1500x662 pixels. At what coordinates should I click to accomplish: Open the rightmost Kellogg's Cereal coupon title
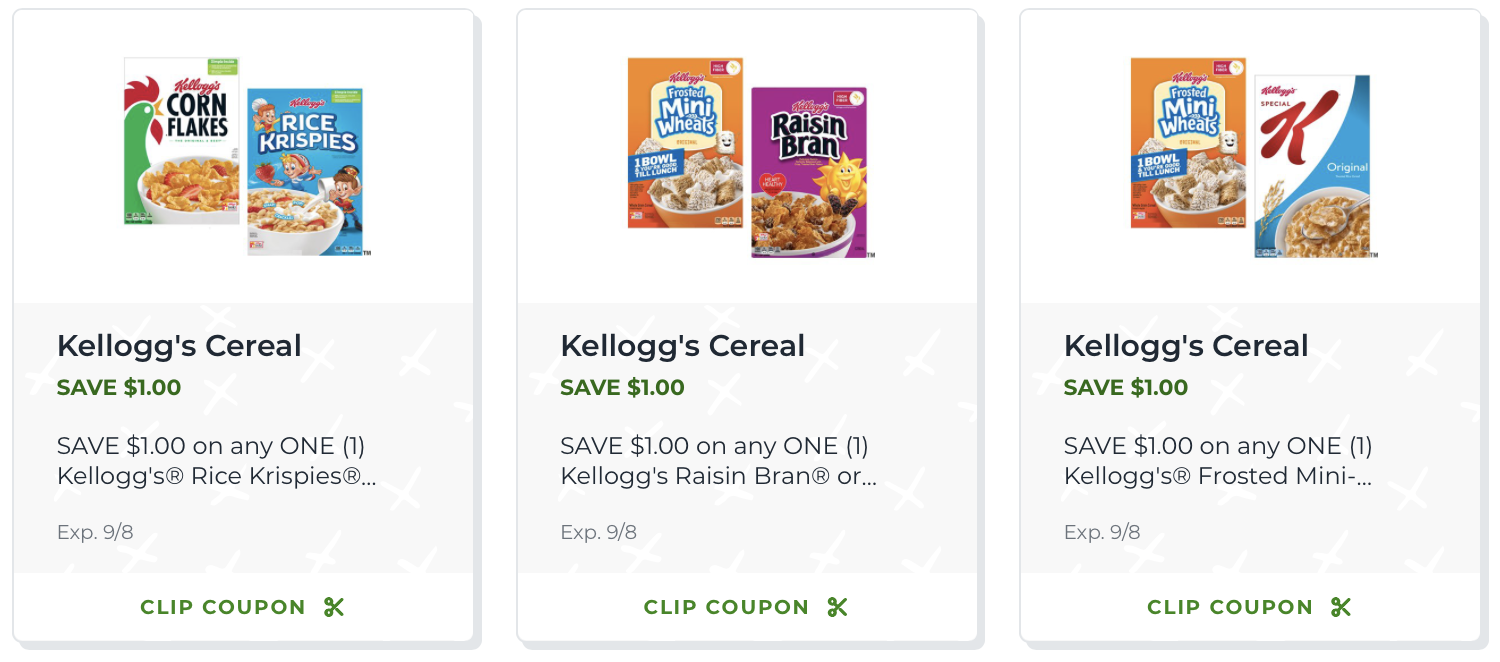click(x=1187, y=345)
